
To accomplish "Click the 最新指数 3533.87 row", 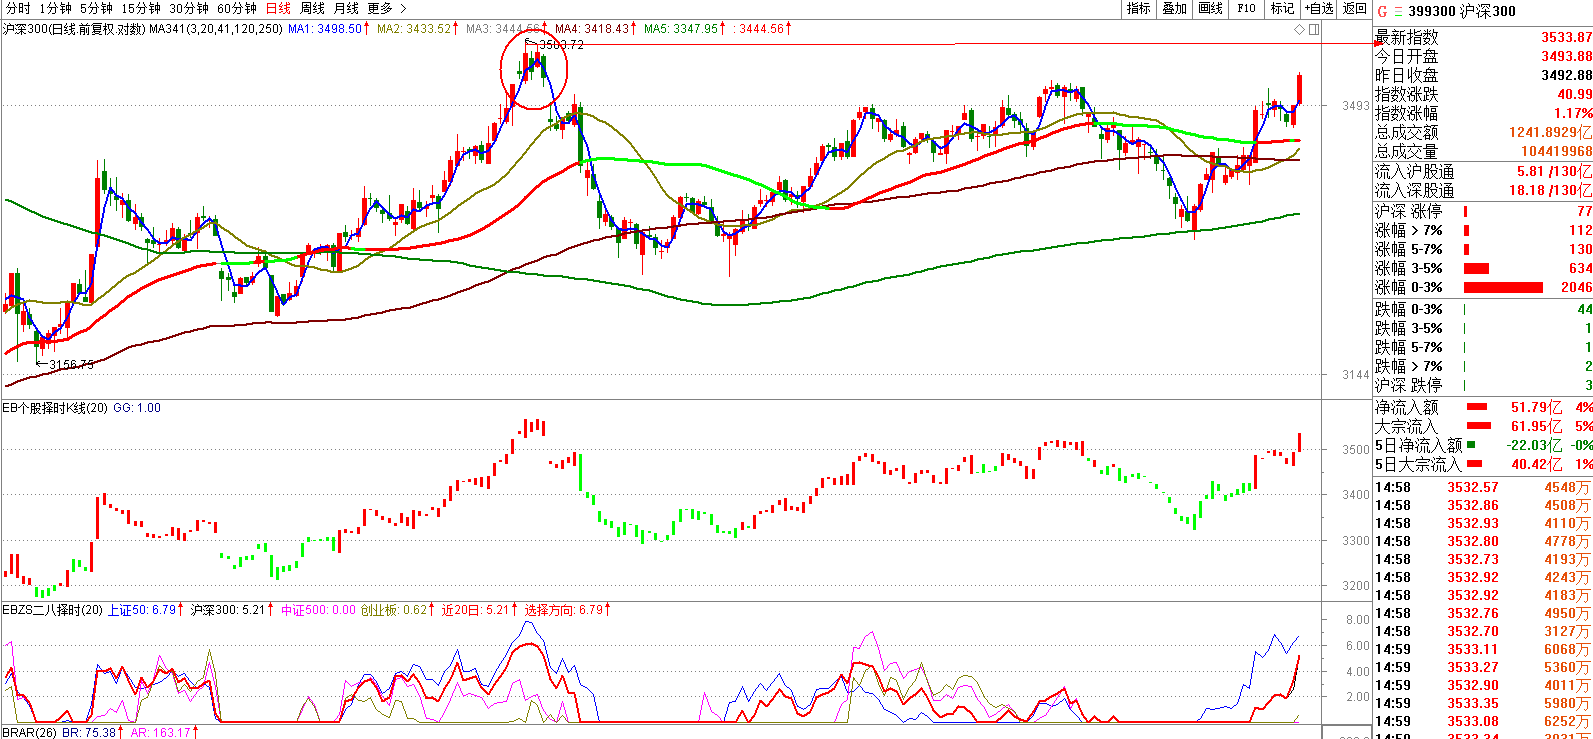I will (x=1483, y=38).
